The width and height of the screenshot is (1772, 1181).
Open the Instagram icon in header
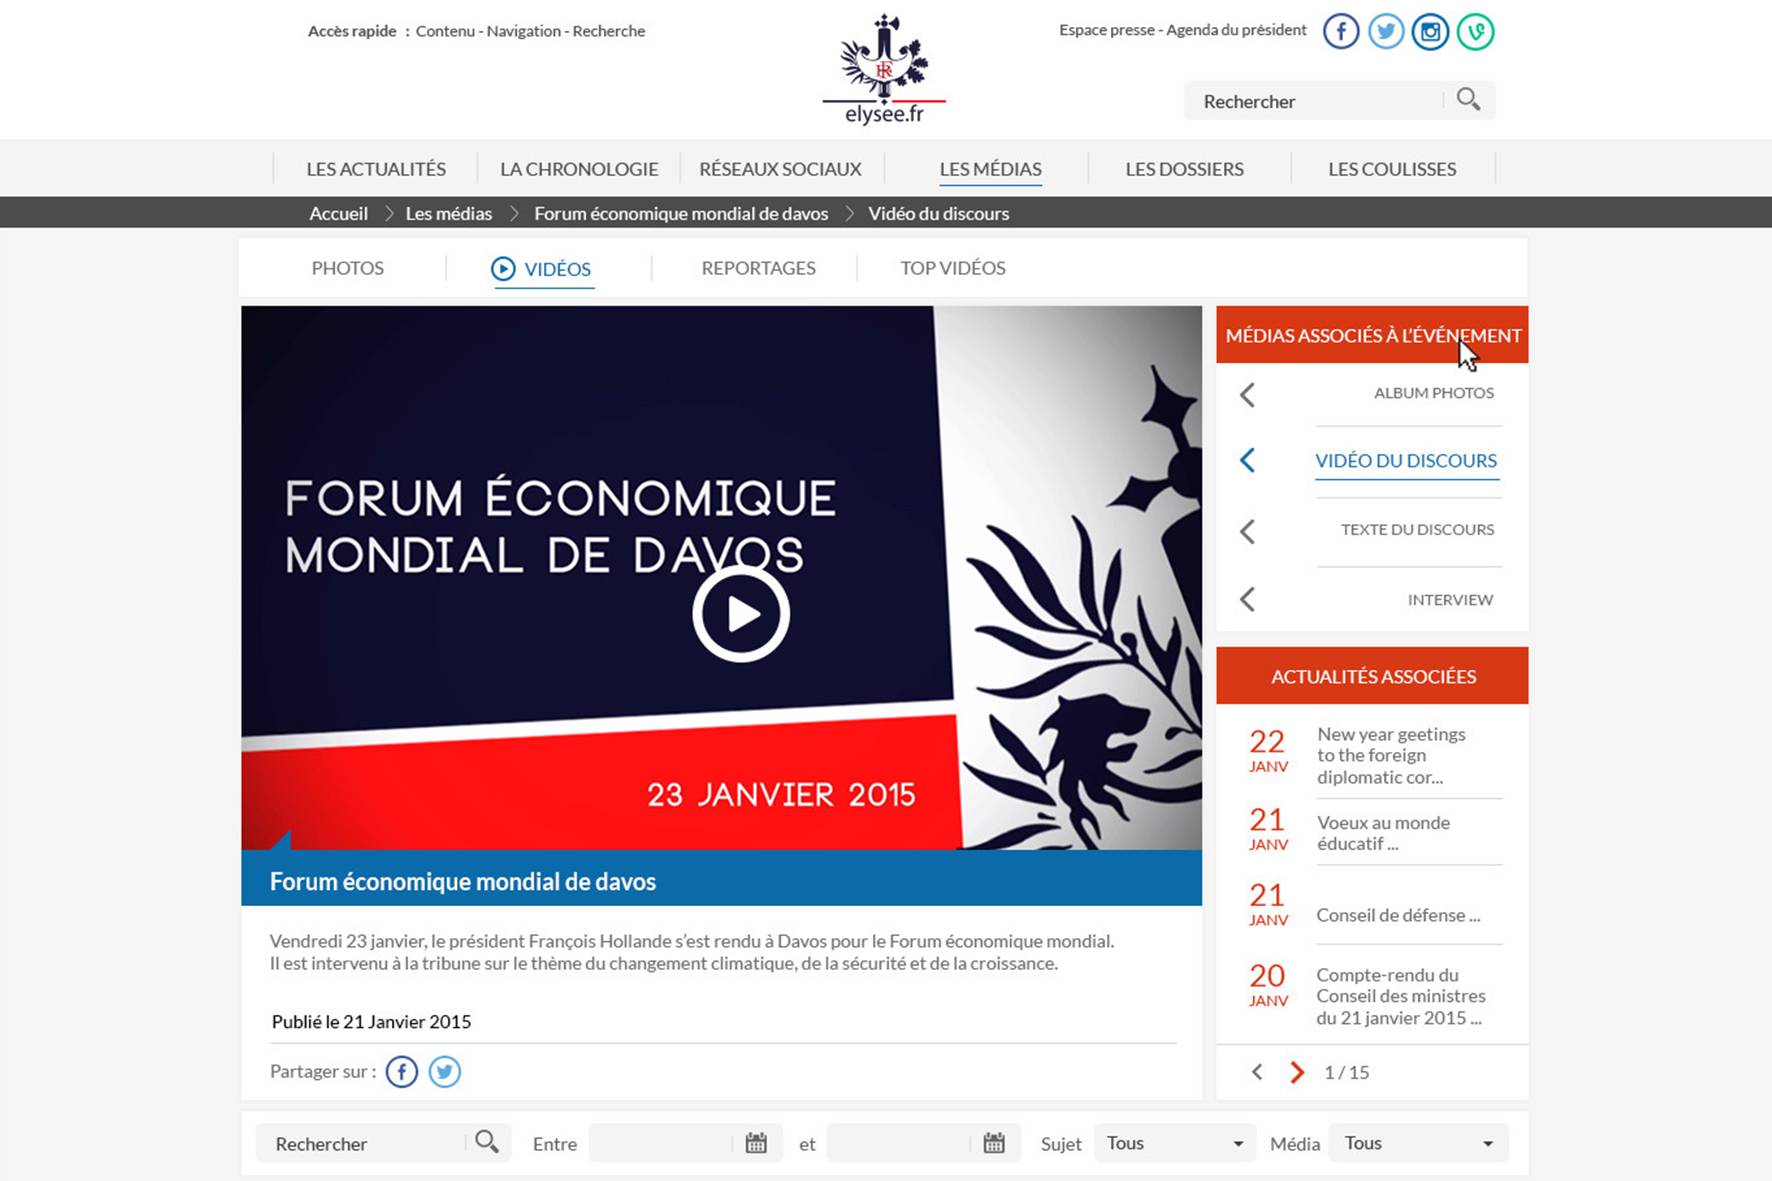pyautogui.click(x=1430, y=32)
